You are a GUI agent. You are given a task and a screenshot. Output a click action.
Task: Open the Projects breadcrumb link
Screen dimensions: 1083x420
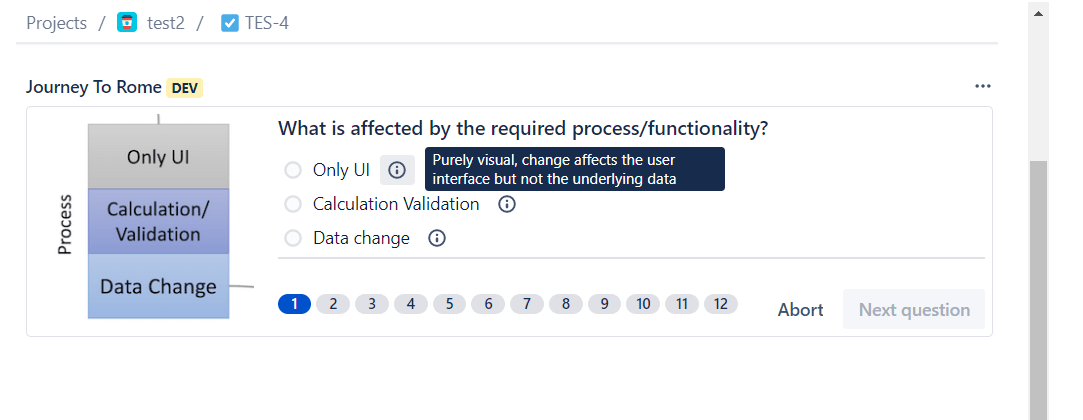click(x=57, y=22)
